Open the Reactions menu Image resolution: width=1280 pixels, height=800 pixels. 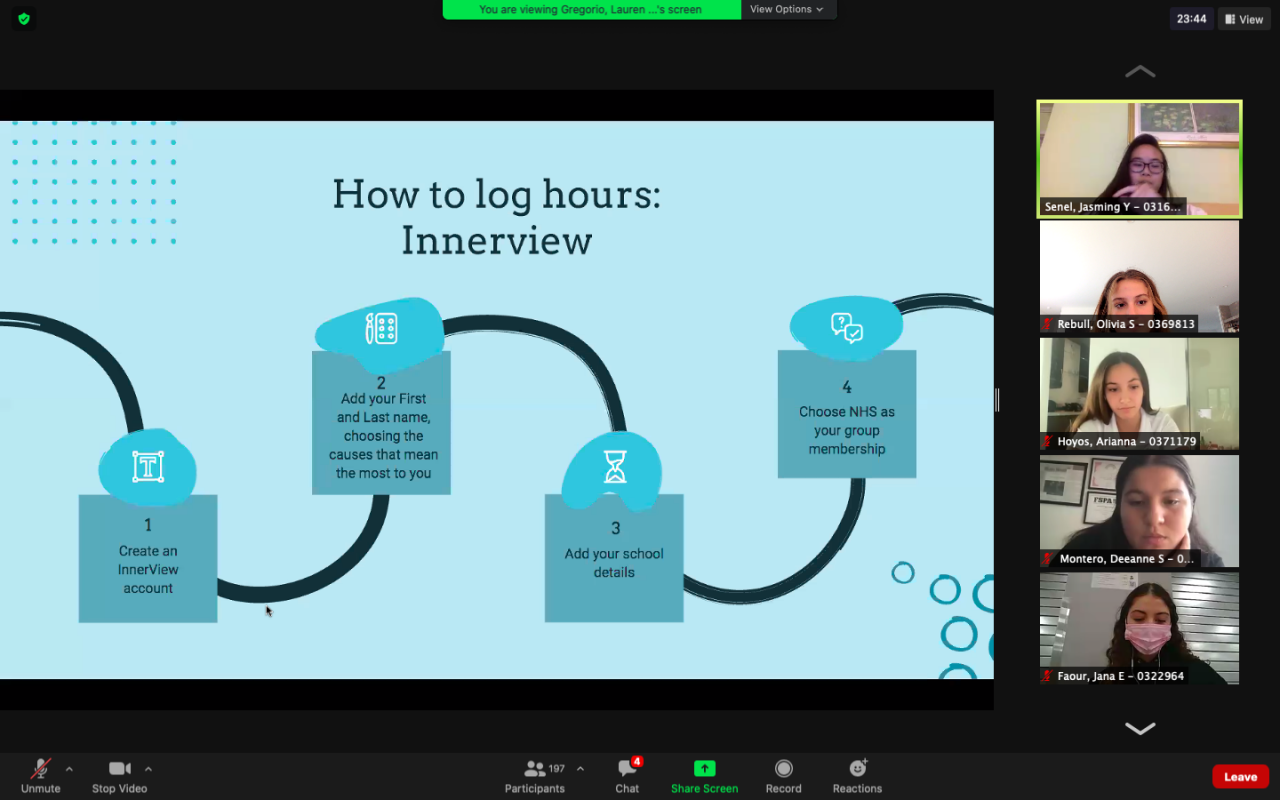tap(857, 775)
